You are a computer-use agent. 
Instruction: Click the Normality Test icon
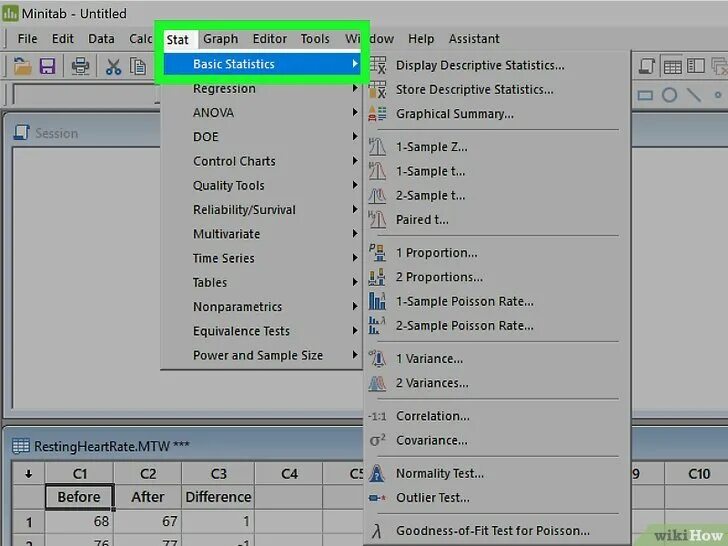tap(377, 474)
